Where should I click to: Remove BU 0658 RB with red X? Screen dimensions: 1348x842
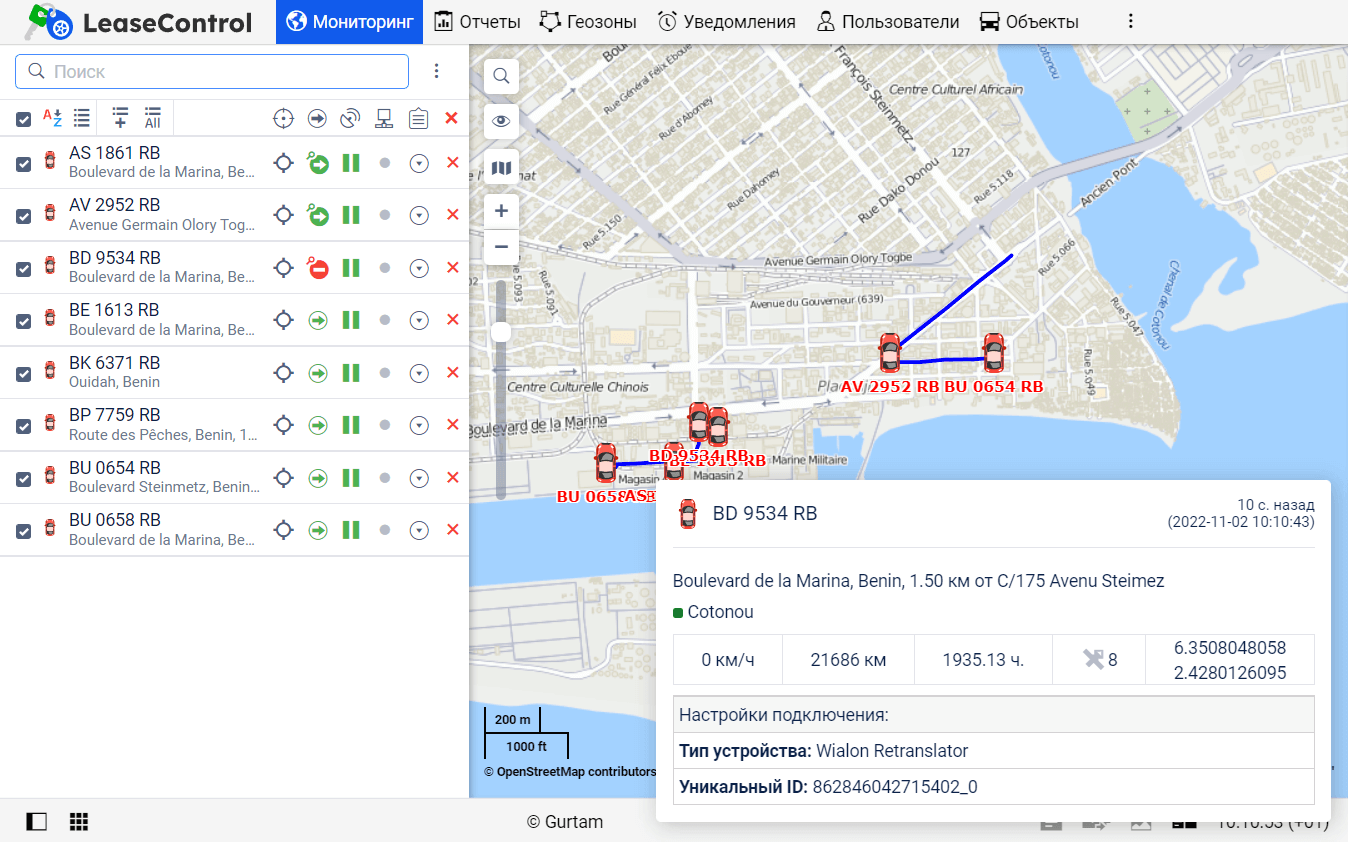[452, 529]
